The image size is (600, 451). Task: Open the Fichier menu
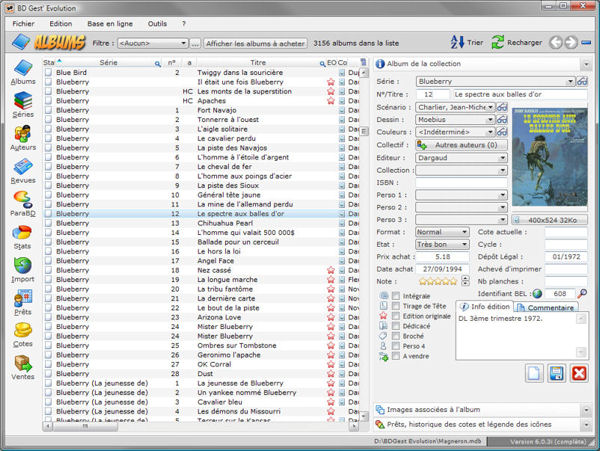pyautogui.click(x=23, y=24)
